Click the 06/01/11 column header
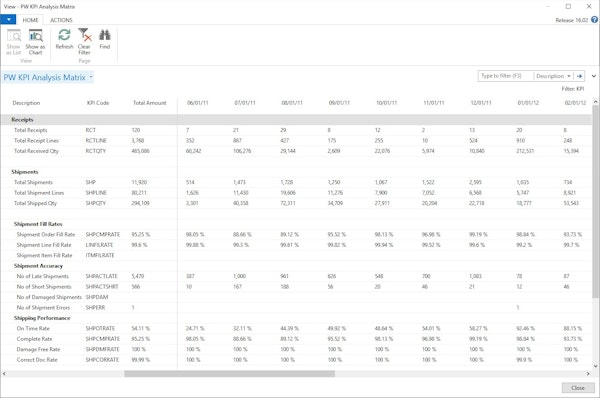Image resolution: width=600 pixels, height=398 pixels. pos(197,103)
